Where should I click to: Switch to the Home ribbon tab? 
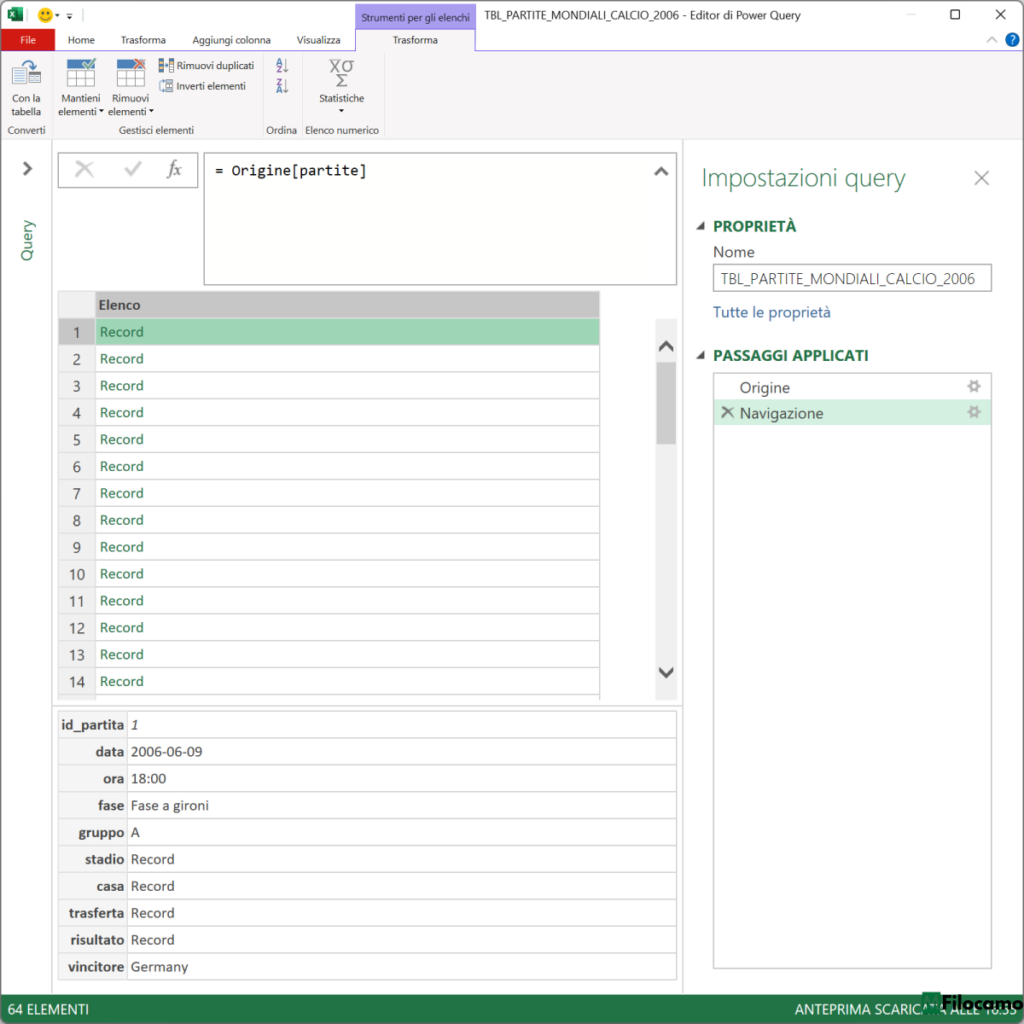pos(81,40)
